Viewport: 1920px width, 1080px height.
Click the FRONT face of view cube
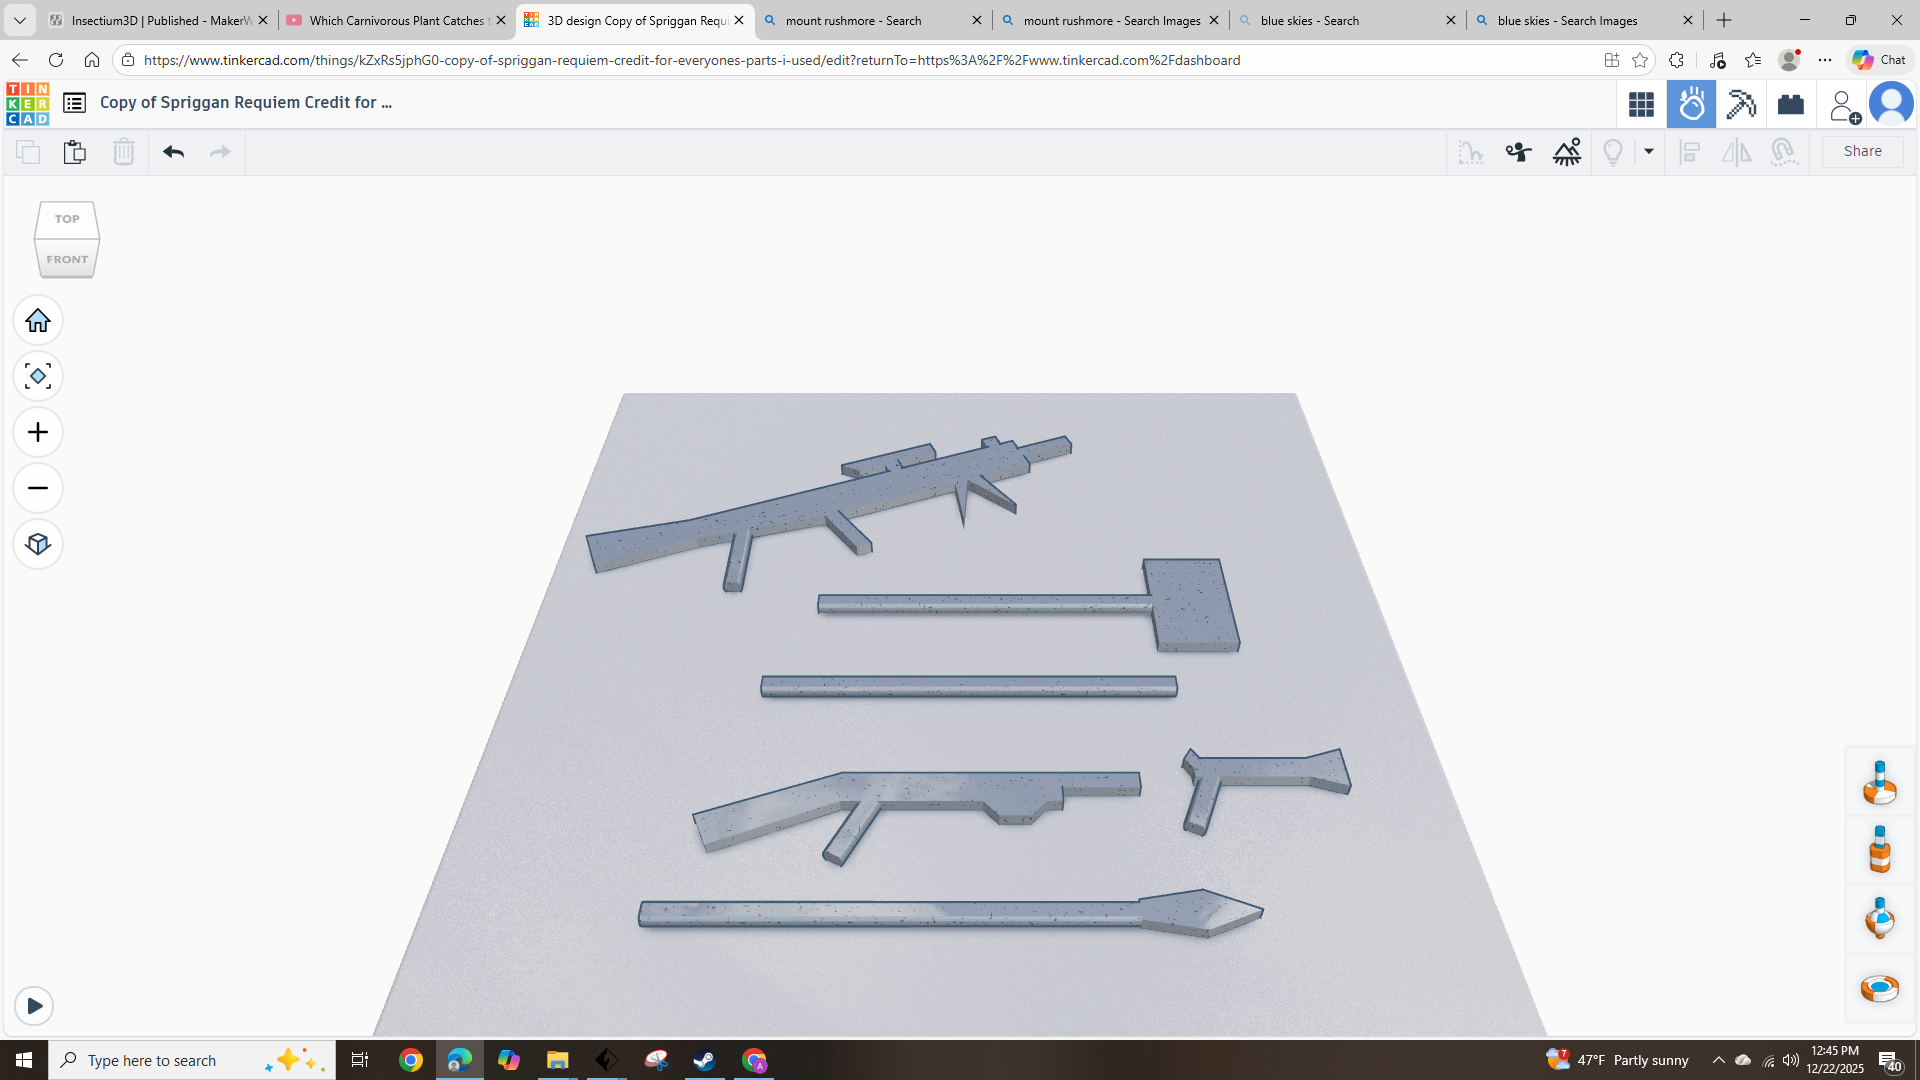(x=67, y=259)
